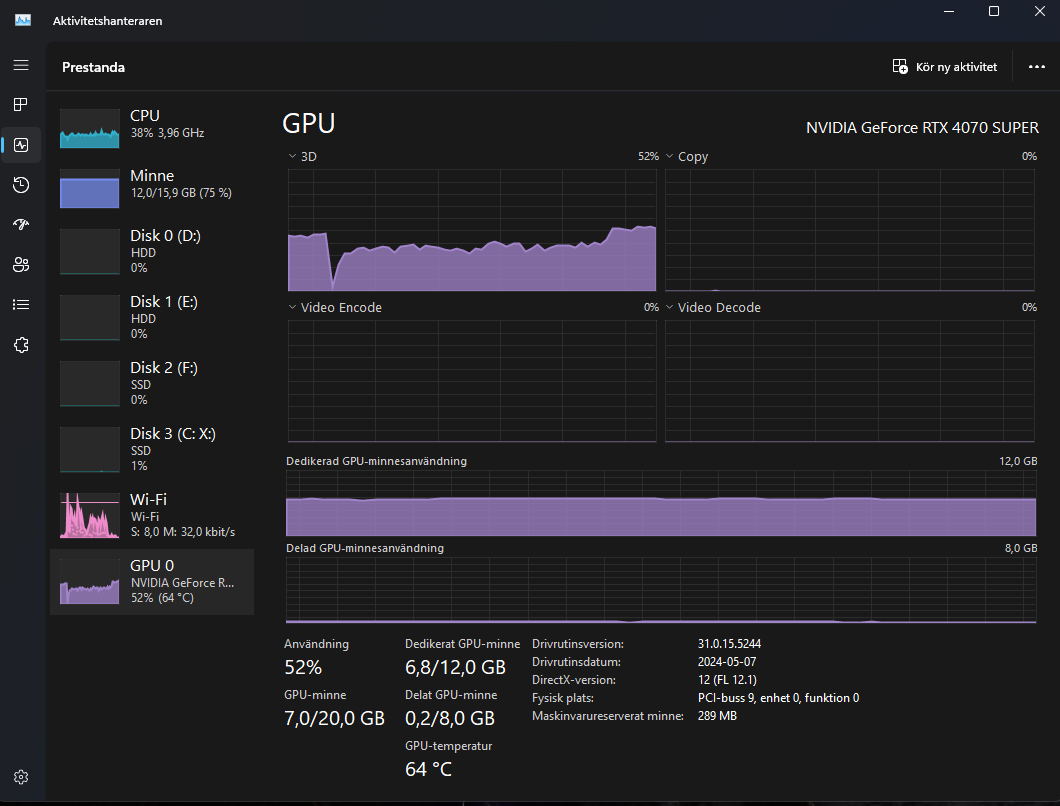Click the GPU 0 mini graph thumbnail
Screen dimensions: 1060x806
(89, 582)
